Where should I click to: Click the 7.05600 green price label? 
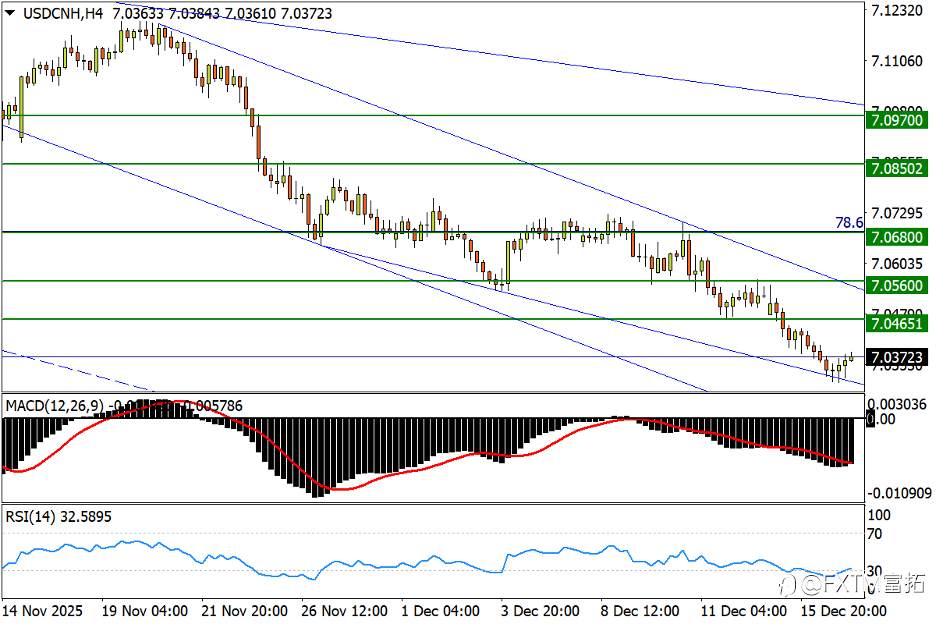[x=897, y=285]
